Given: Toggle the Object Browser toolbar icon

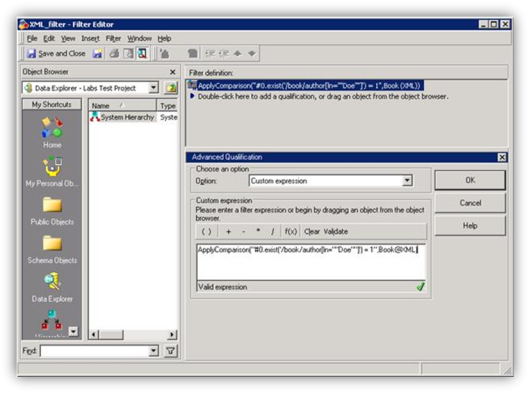Looking at the screenshot, I should (142, 53).
